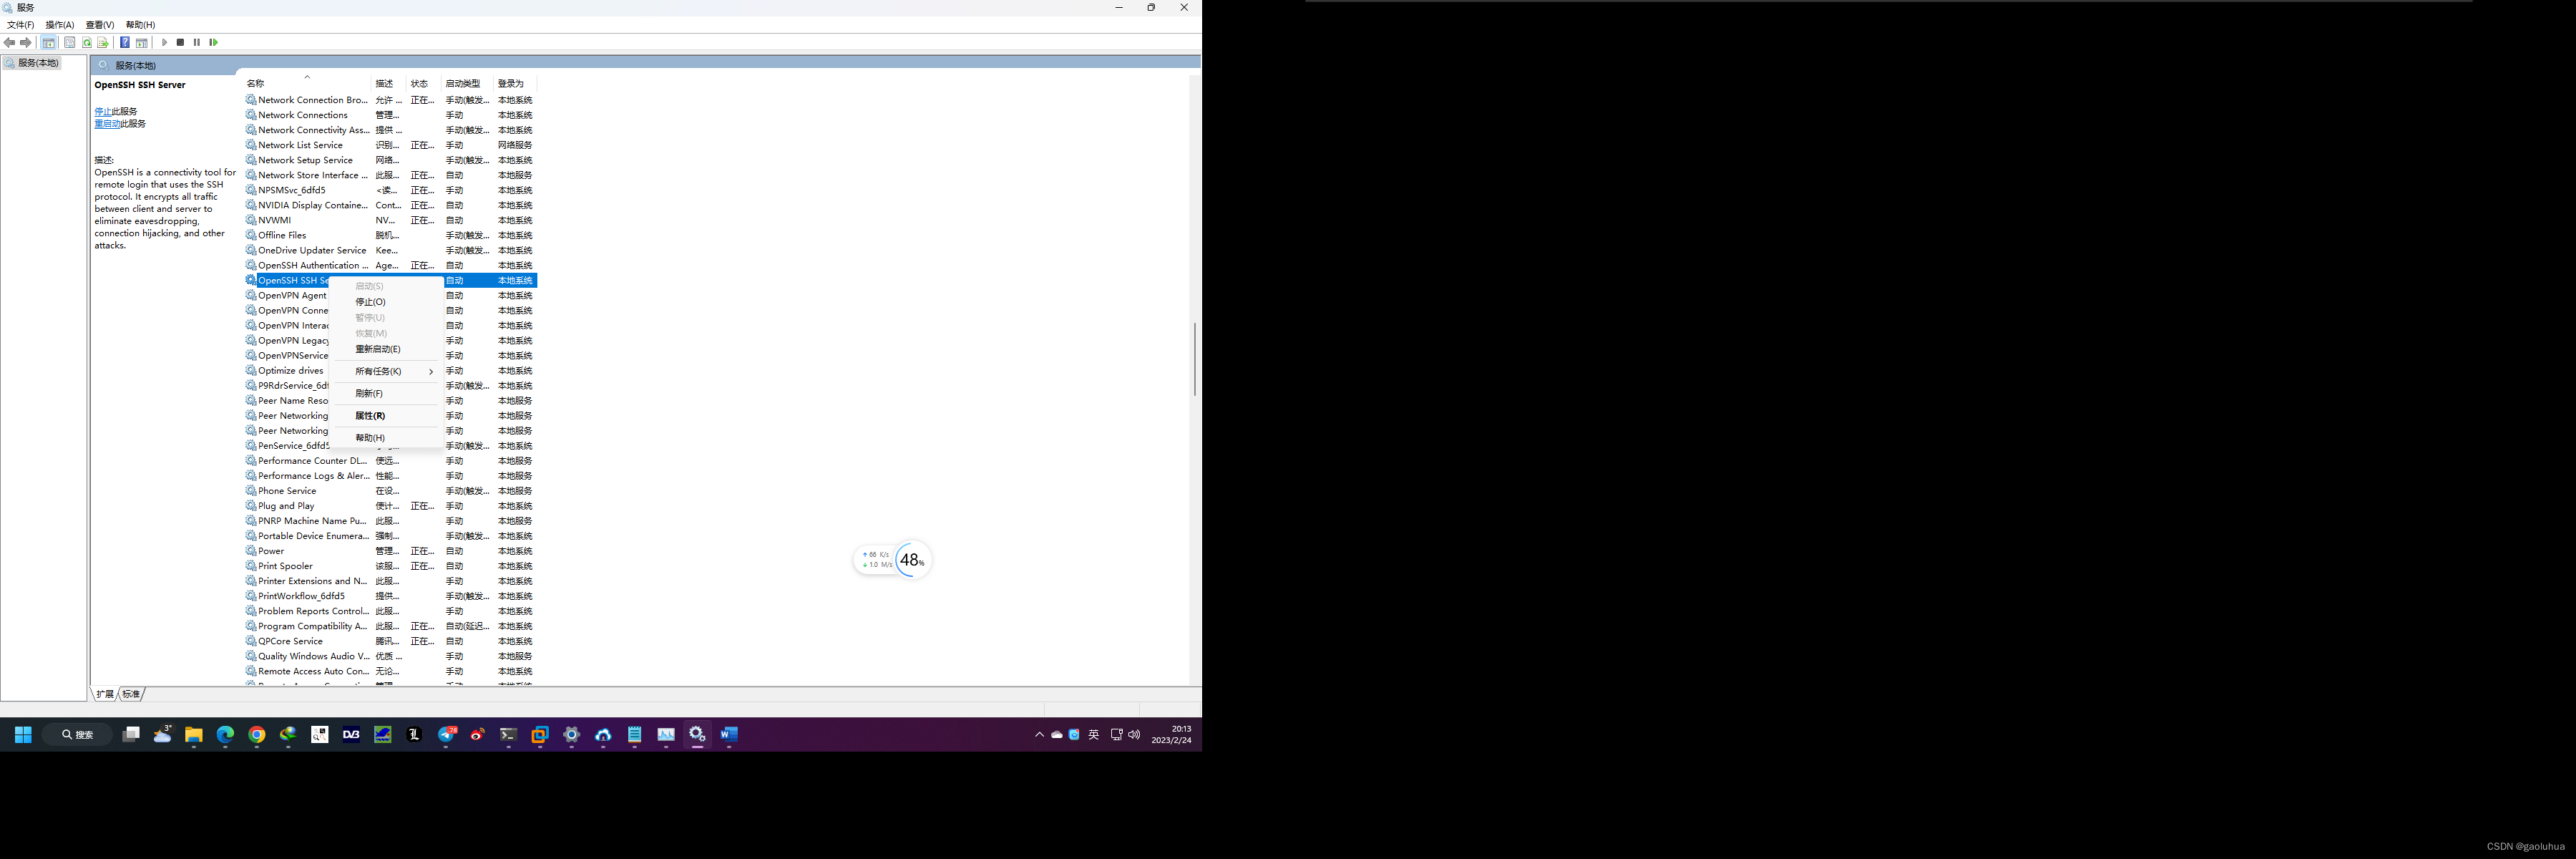Click the Restart Service toolbar icon
This screenshot has width=2576, height=859.
[x=213, y=42]
